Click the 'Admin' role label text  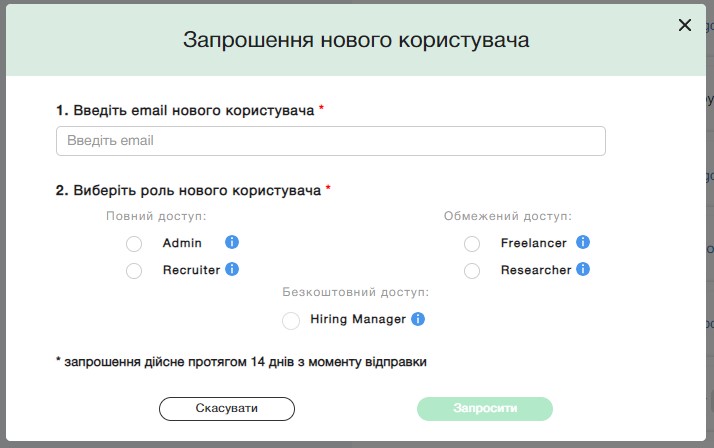point(182,243)
